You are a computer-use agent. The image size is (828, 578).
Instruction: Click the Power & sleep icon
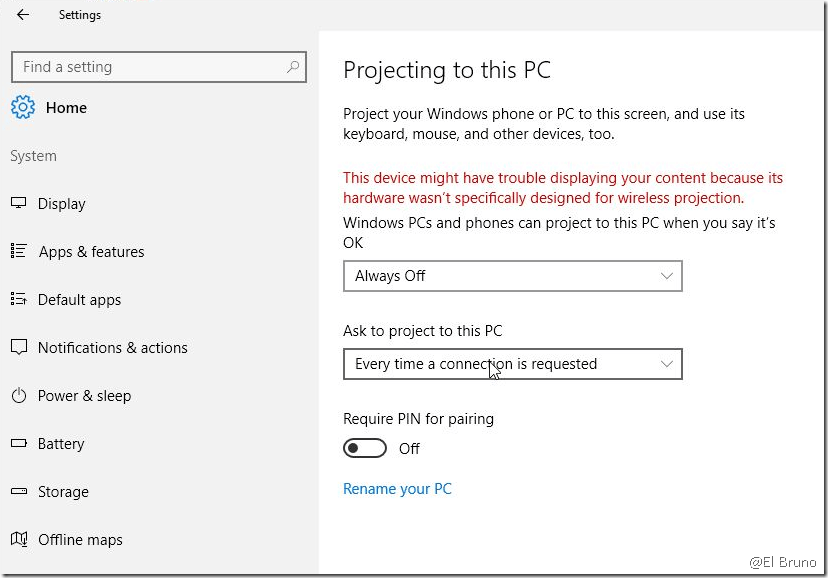pos(18,395)
